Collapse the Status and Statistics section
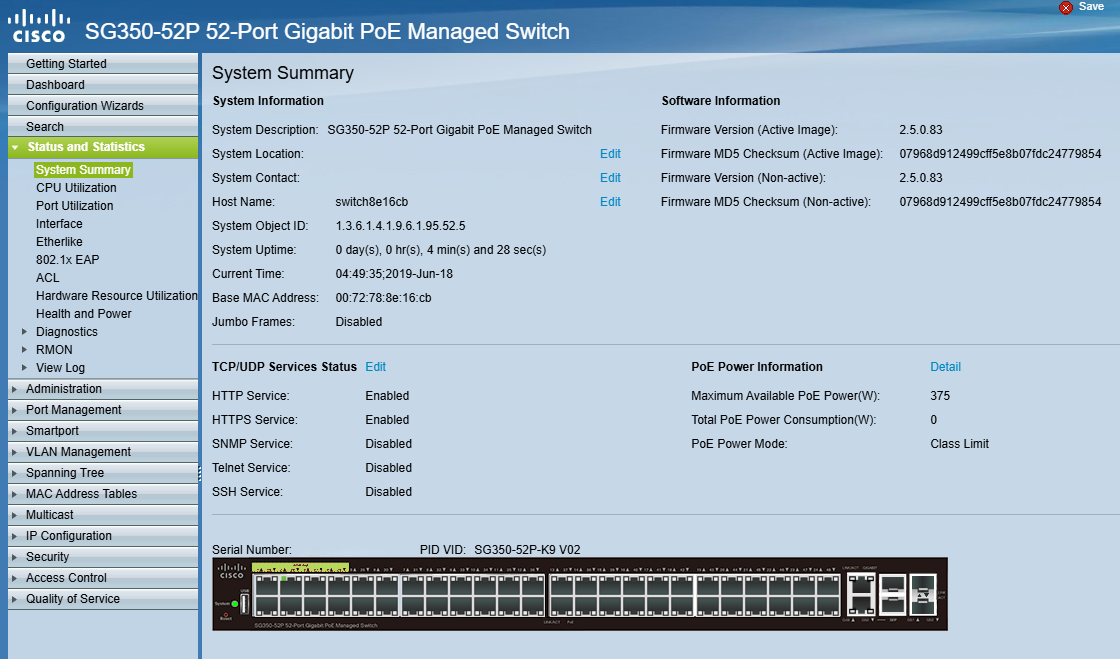Screen dimensions: 1120x659 [x=15, y=147]
